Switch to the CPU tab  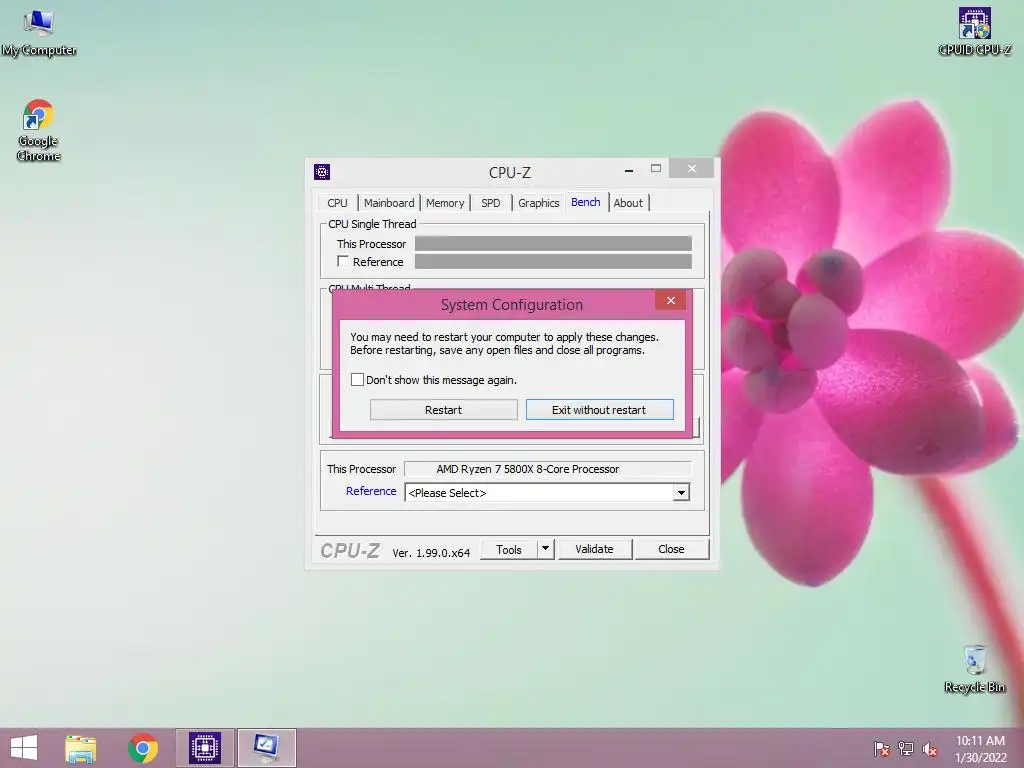[338, 203]
